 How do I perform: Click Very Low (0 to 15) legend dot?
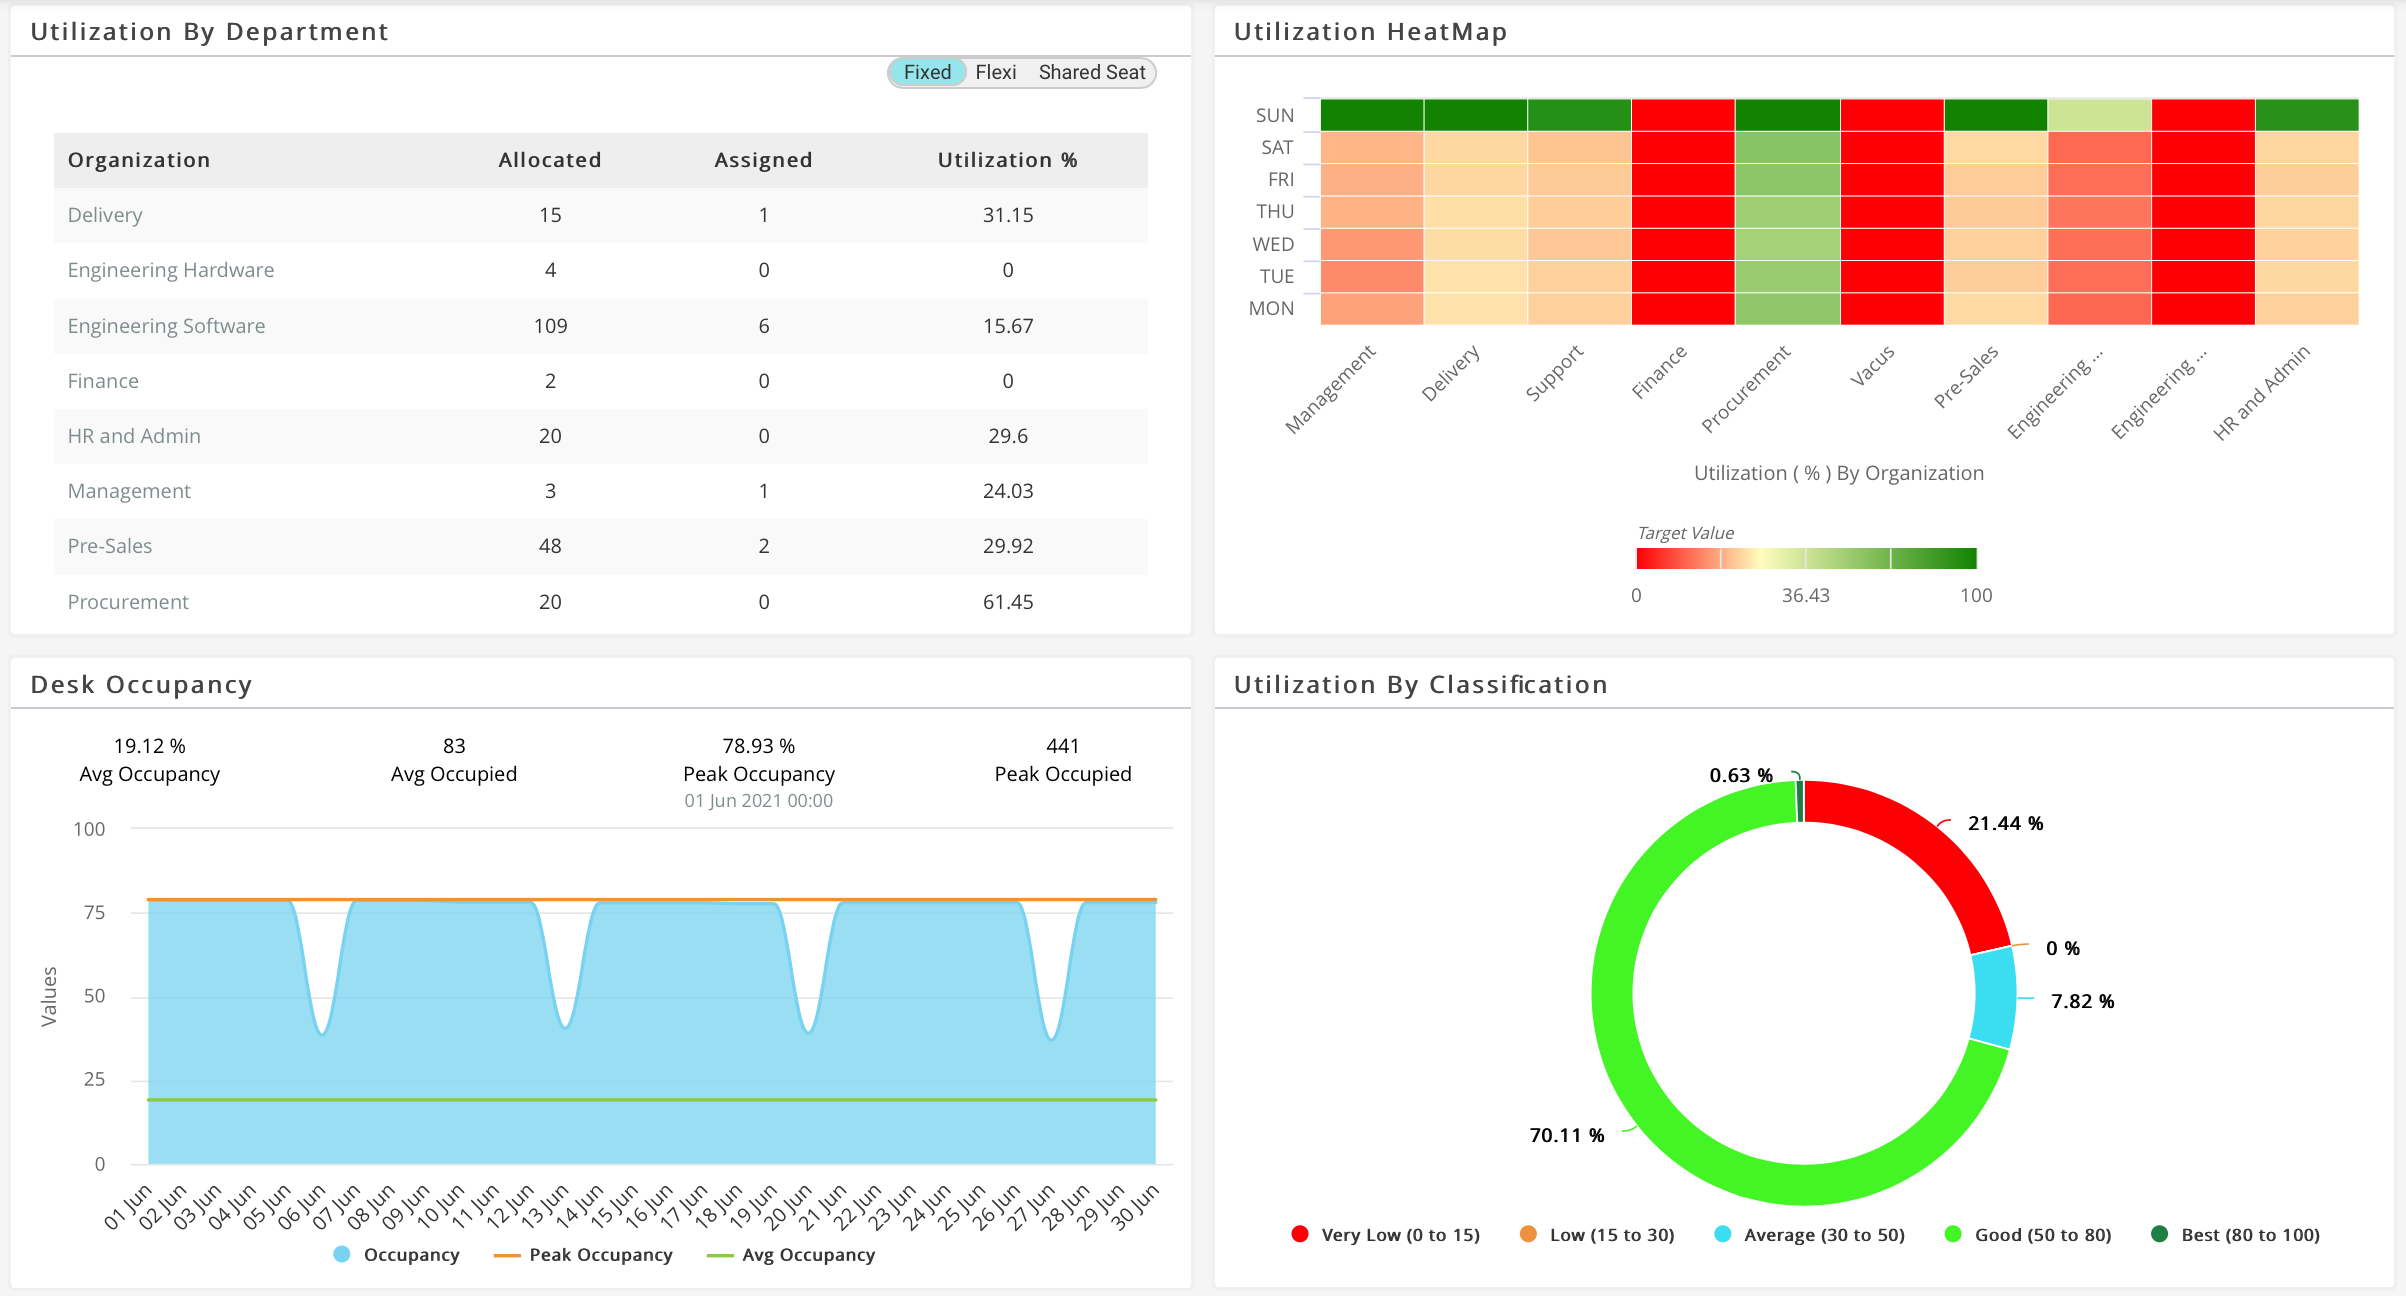(x=1300, y=1234)
